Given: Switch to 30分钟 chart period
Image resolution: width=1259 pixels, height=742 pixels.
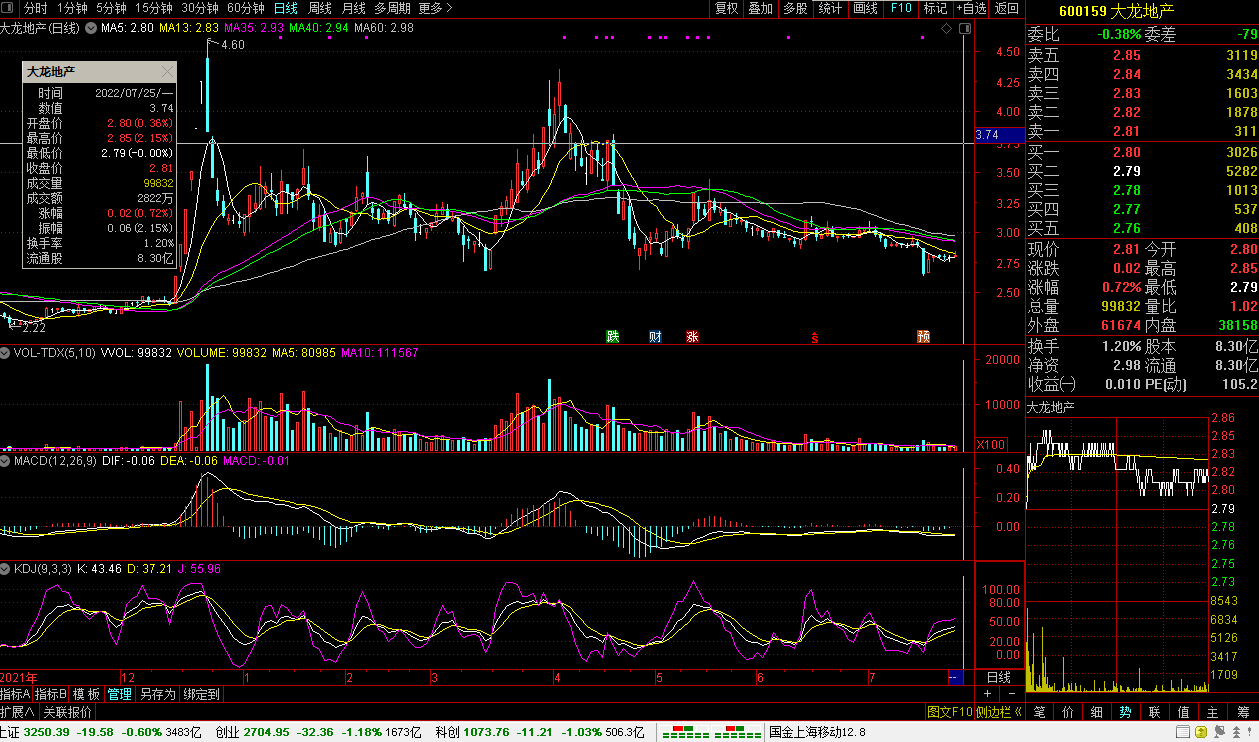Looking at the screenshot, I should pos(200,8).
